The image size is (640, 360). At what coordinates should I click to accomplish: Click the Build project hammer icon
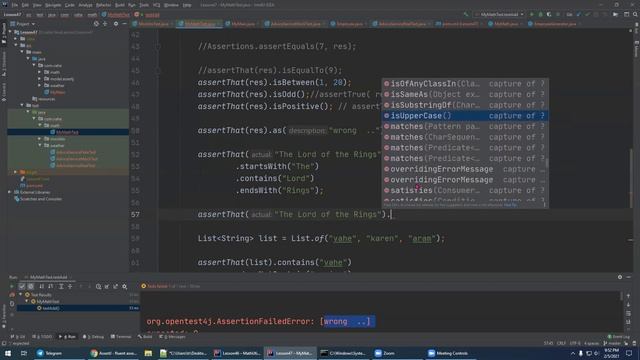(466, 14)
